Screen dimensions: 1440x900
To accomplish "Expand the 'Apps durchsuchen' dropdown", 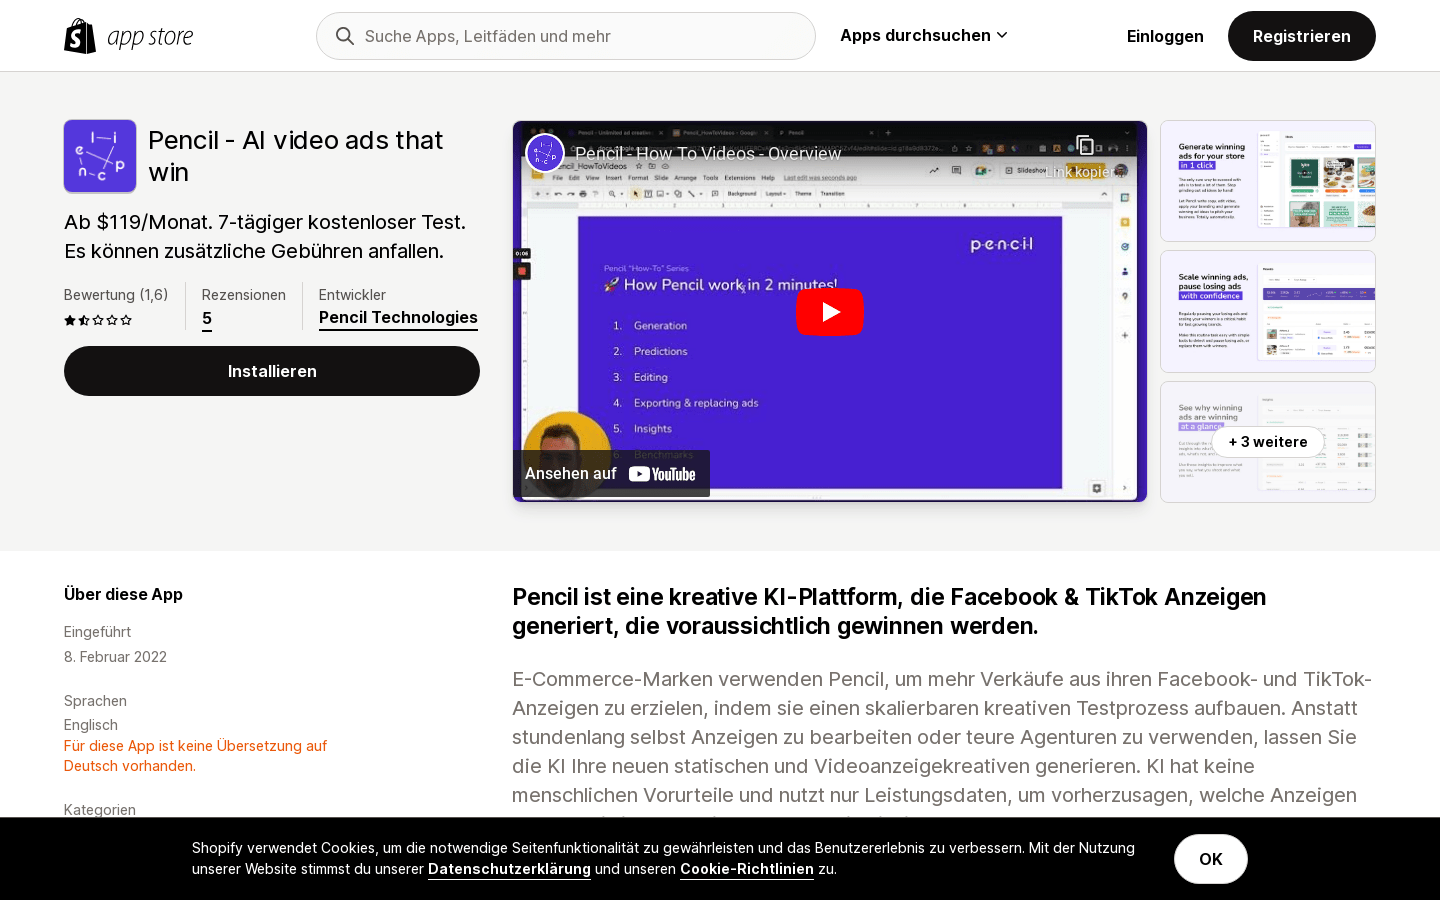I will pos(1003,35).
